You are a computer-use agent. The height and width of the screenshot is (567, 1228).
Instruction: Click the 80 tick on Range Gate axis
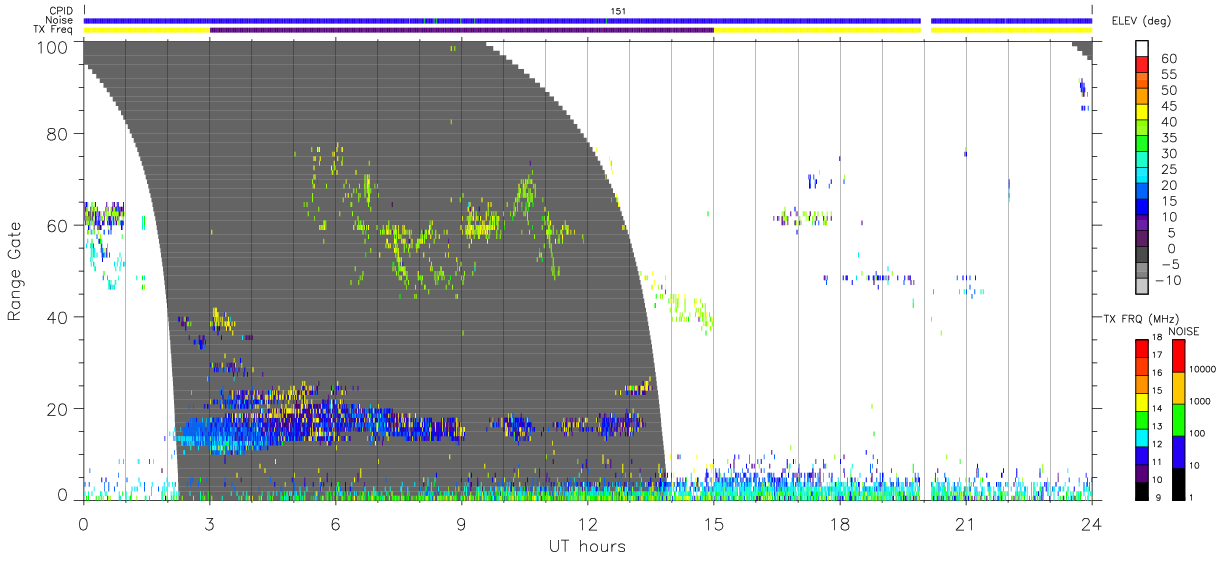point(59,134)
